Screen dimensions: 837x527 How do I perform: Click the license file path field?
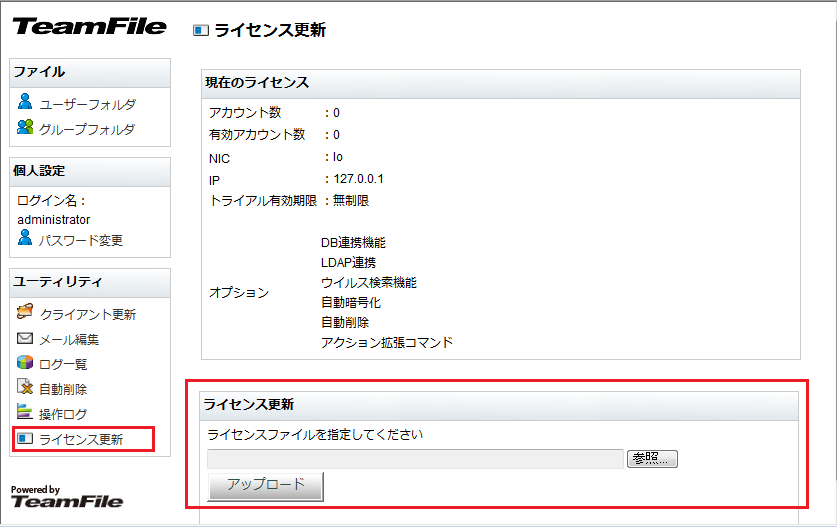click(415, 459)
